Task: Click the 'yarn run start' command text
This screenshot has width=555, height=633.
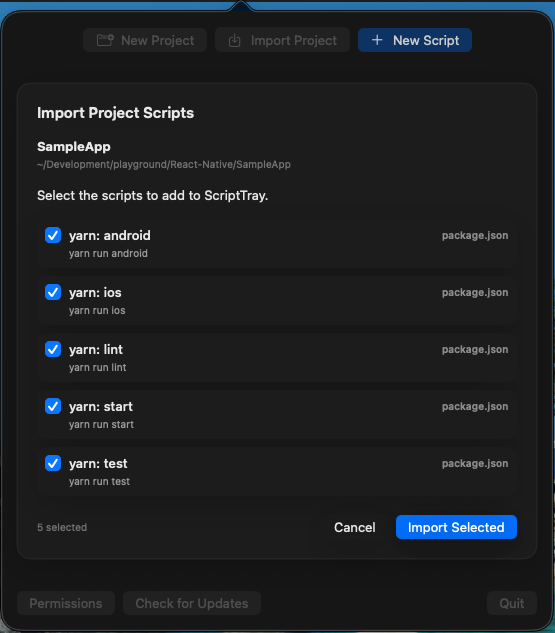Action: tap(101, 424)
